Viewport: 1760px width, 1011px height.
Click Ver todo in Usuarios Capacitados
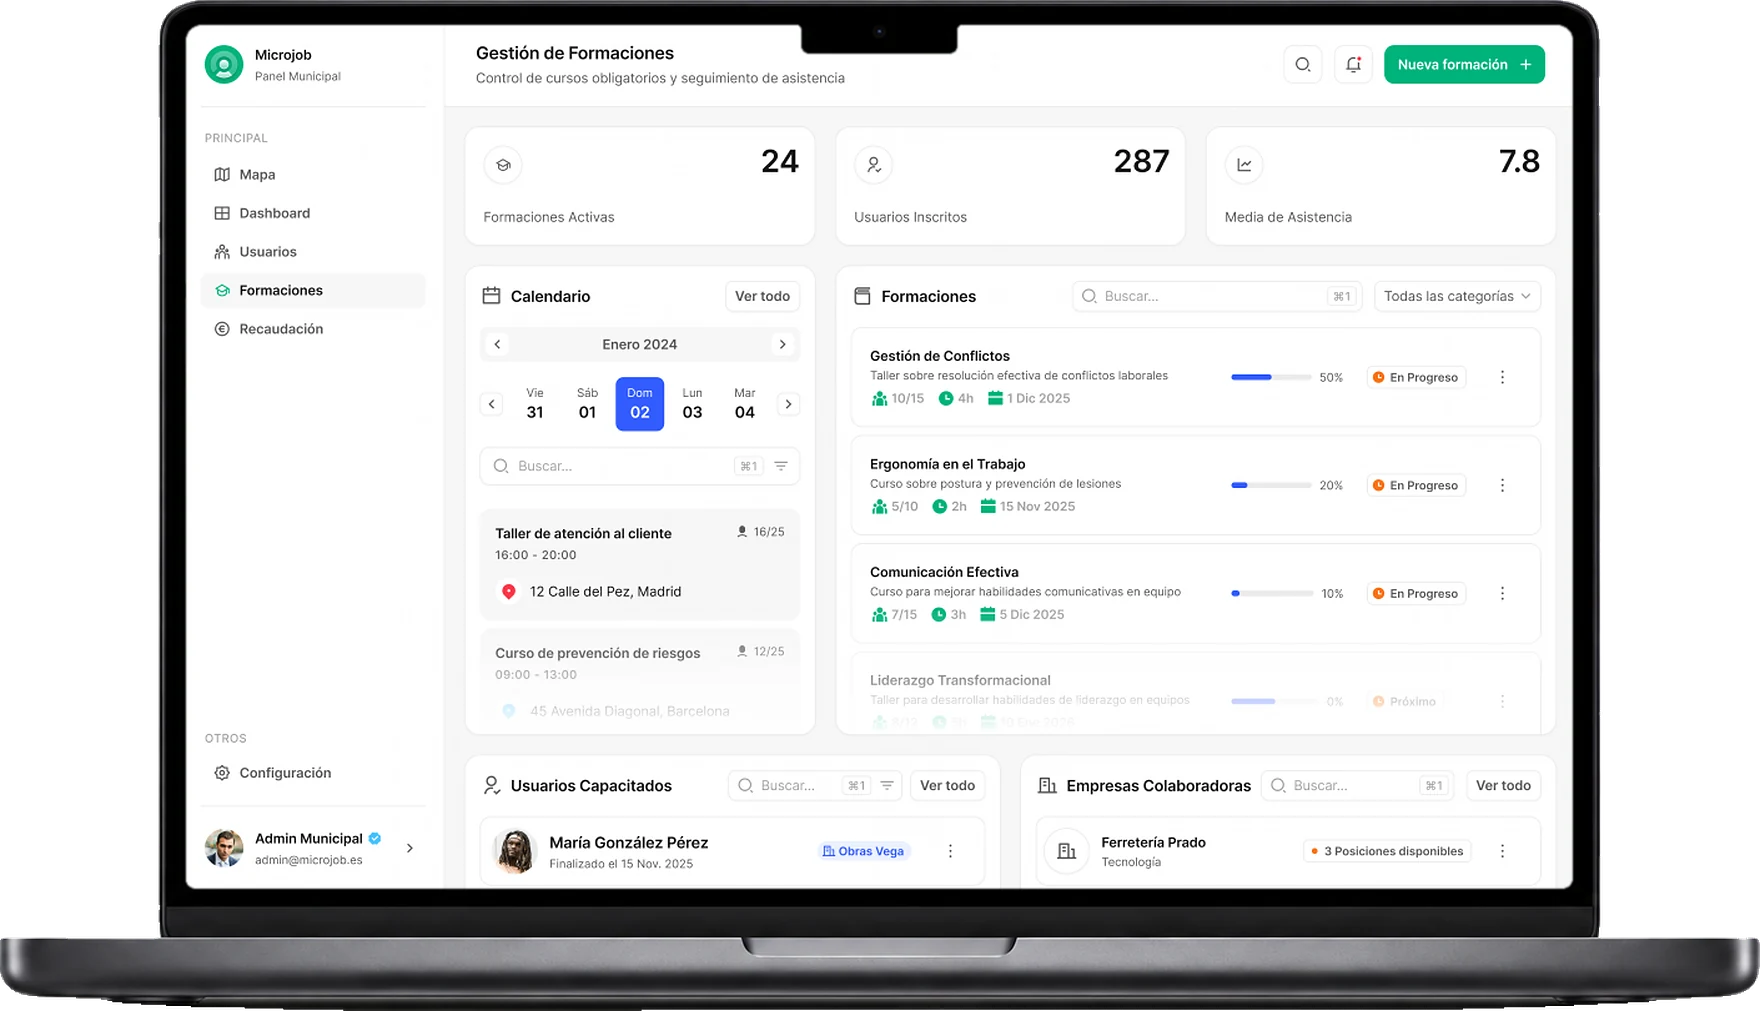tap(947, 786)
